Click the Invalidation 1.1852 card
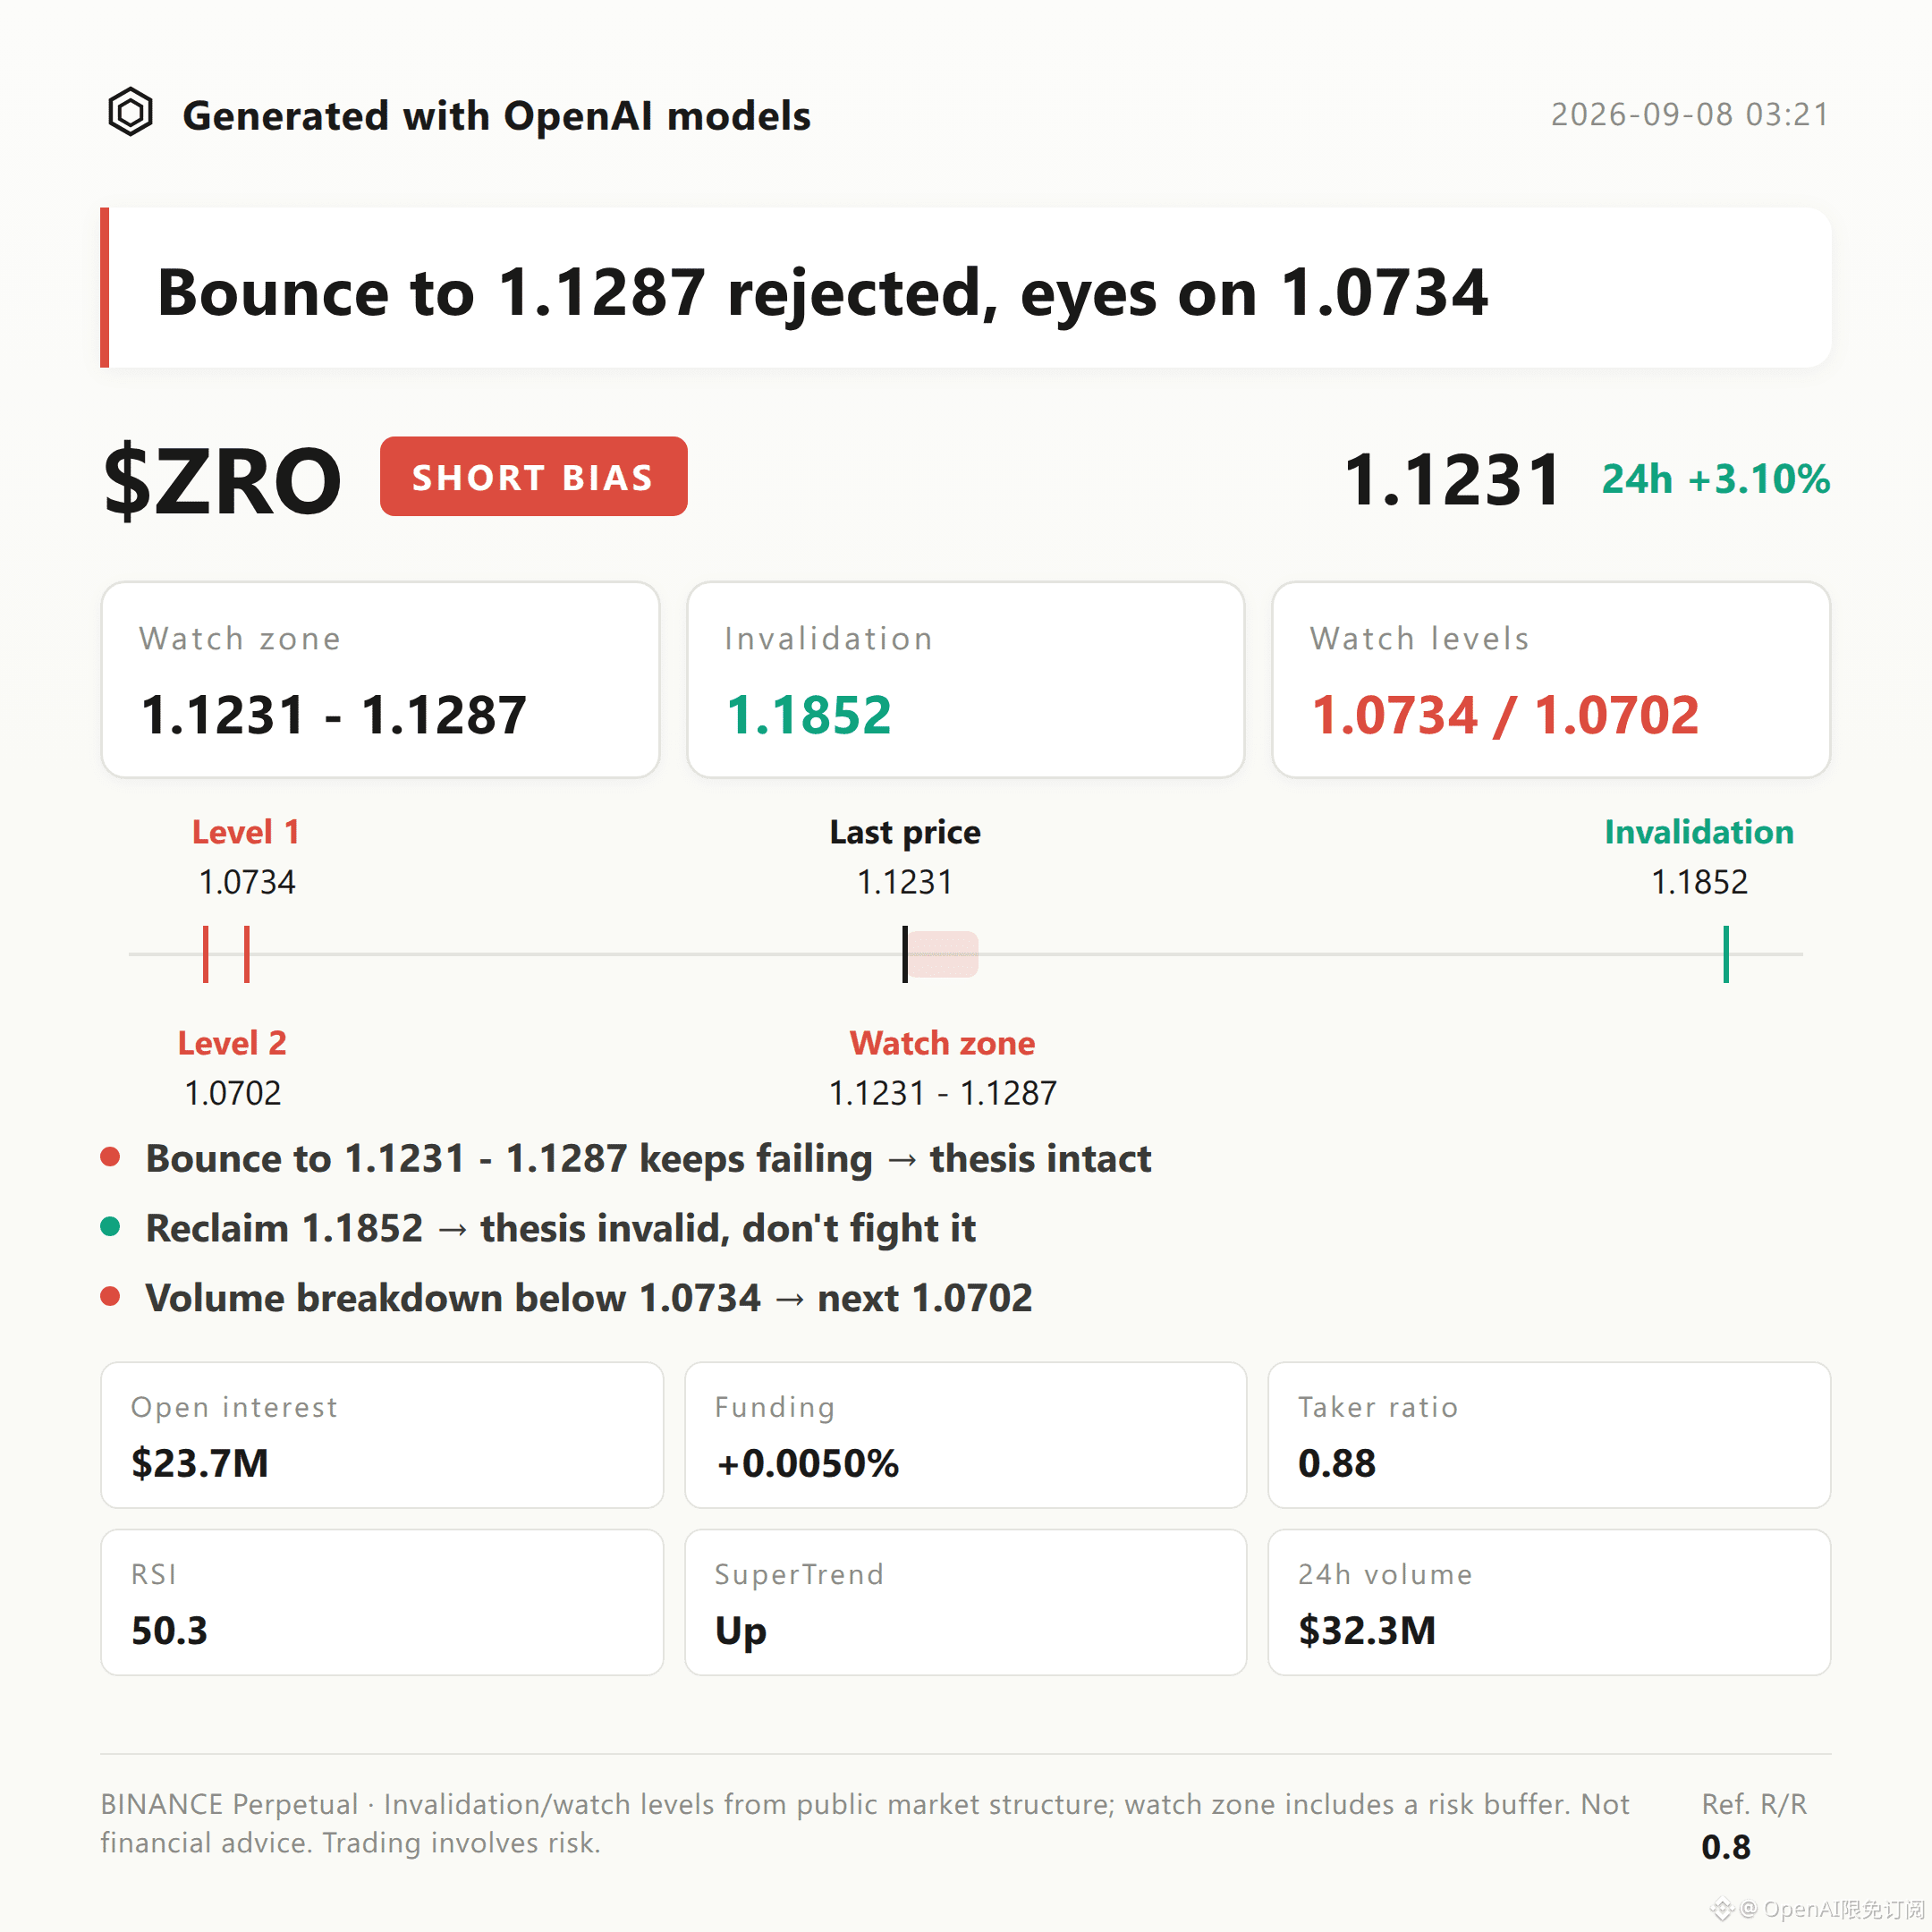Screen dimensions: 1932x1932 [965, 679]
